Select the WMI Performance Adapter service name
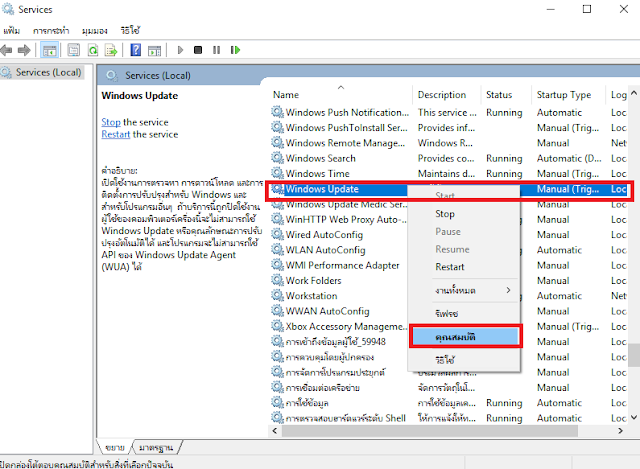Screen dimensions: 640x469 click(x=342, y=265)
